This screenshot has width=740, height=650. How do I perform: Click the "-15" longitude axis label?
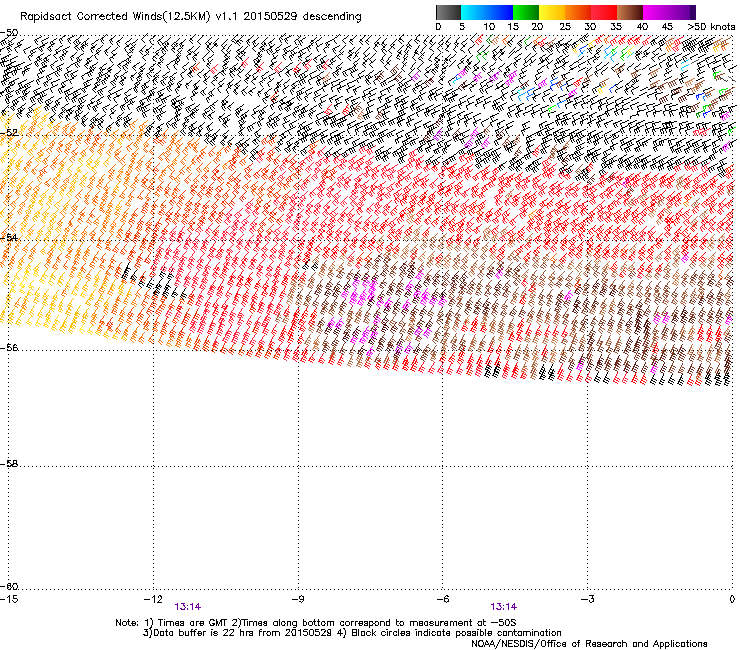pos(9,599)
